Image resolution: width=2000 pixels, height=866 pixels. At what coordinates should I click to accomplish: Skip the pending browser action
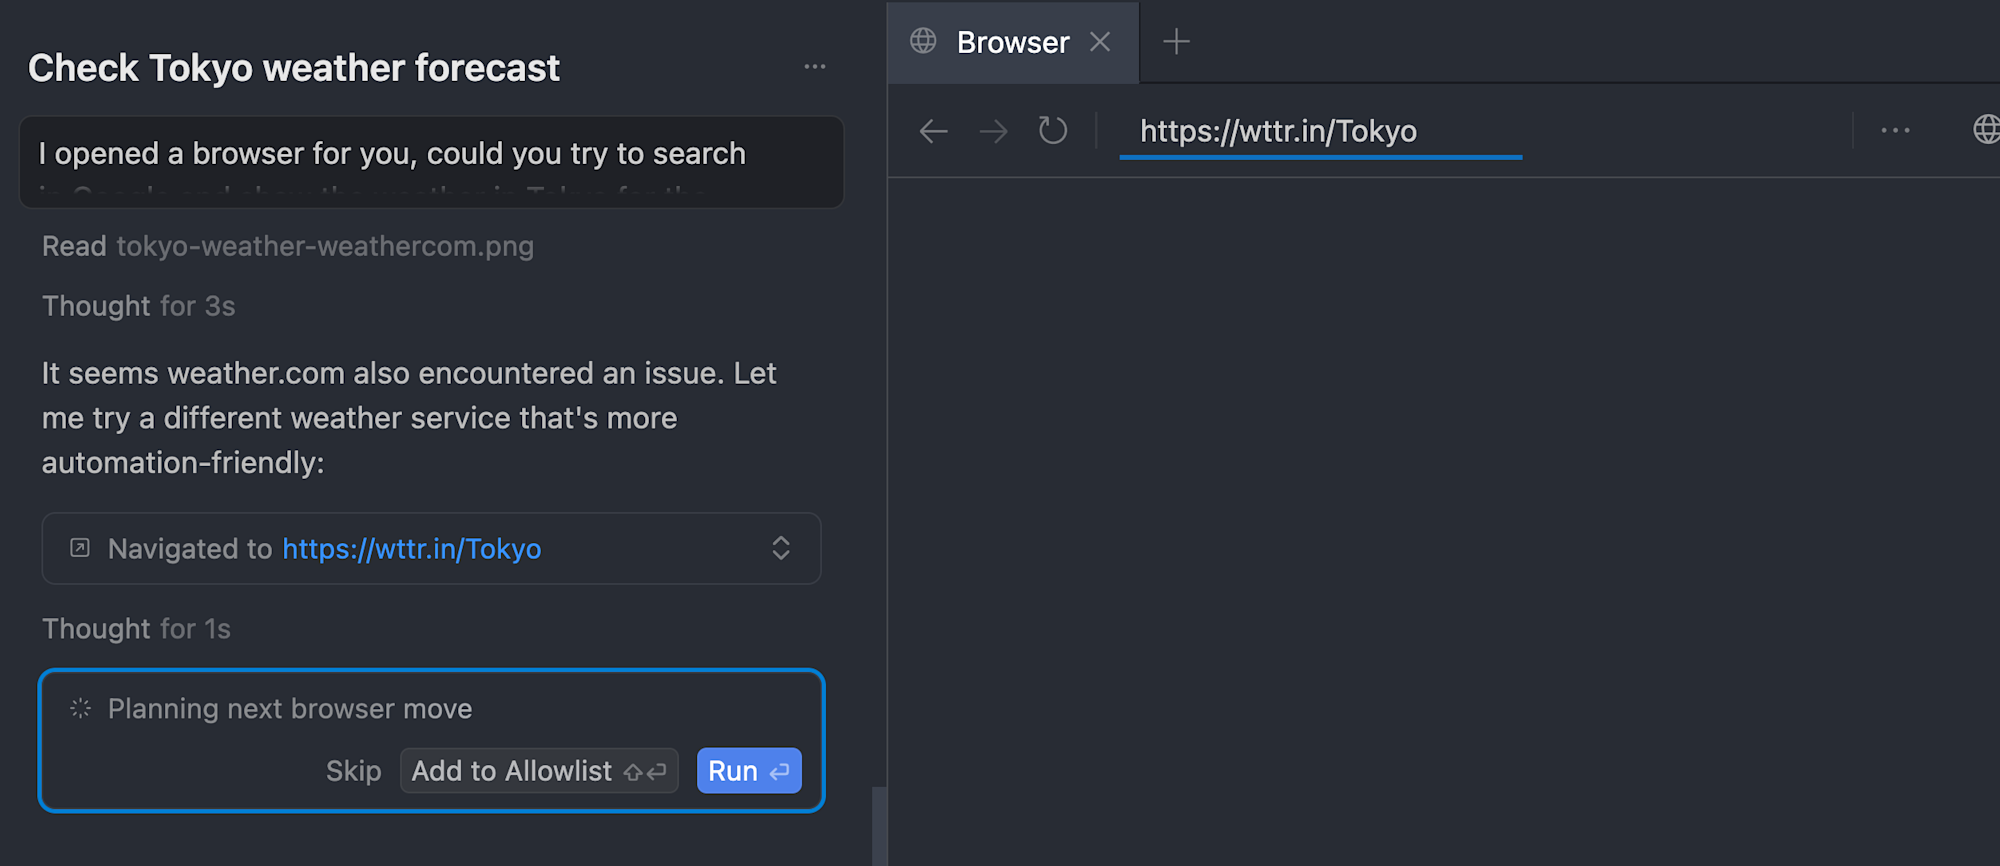coord(353,771)
